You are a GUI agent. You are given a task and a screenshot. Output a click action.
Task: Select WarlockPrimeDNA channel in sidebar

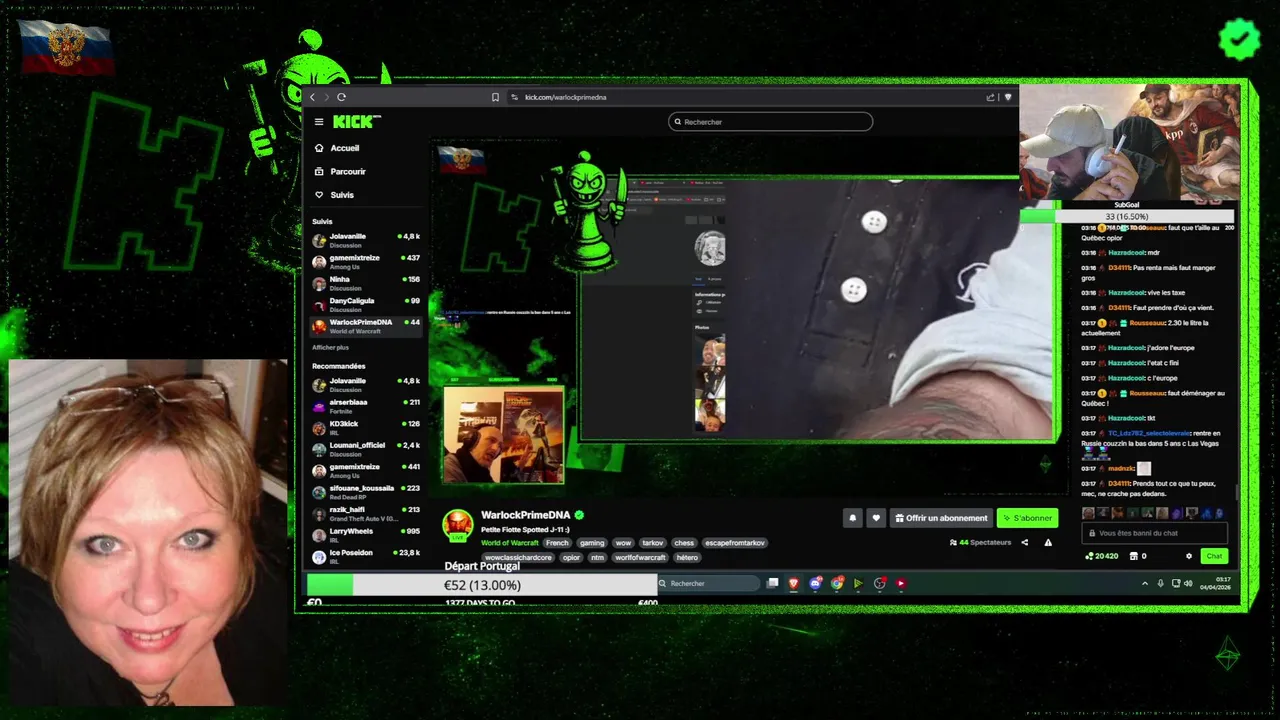366,326
